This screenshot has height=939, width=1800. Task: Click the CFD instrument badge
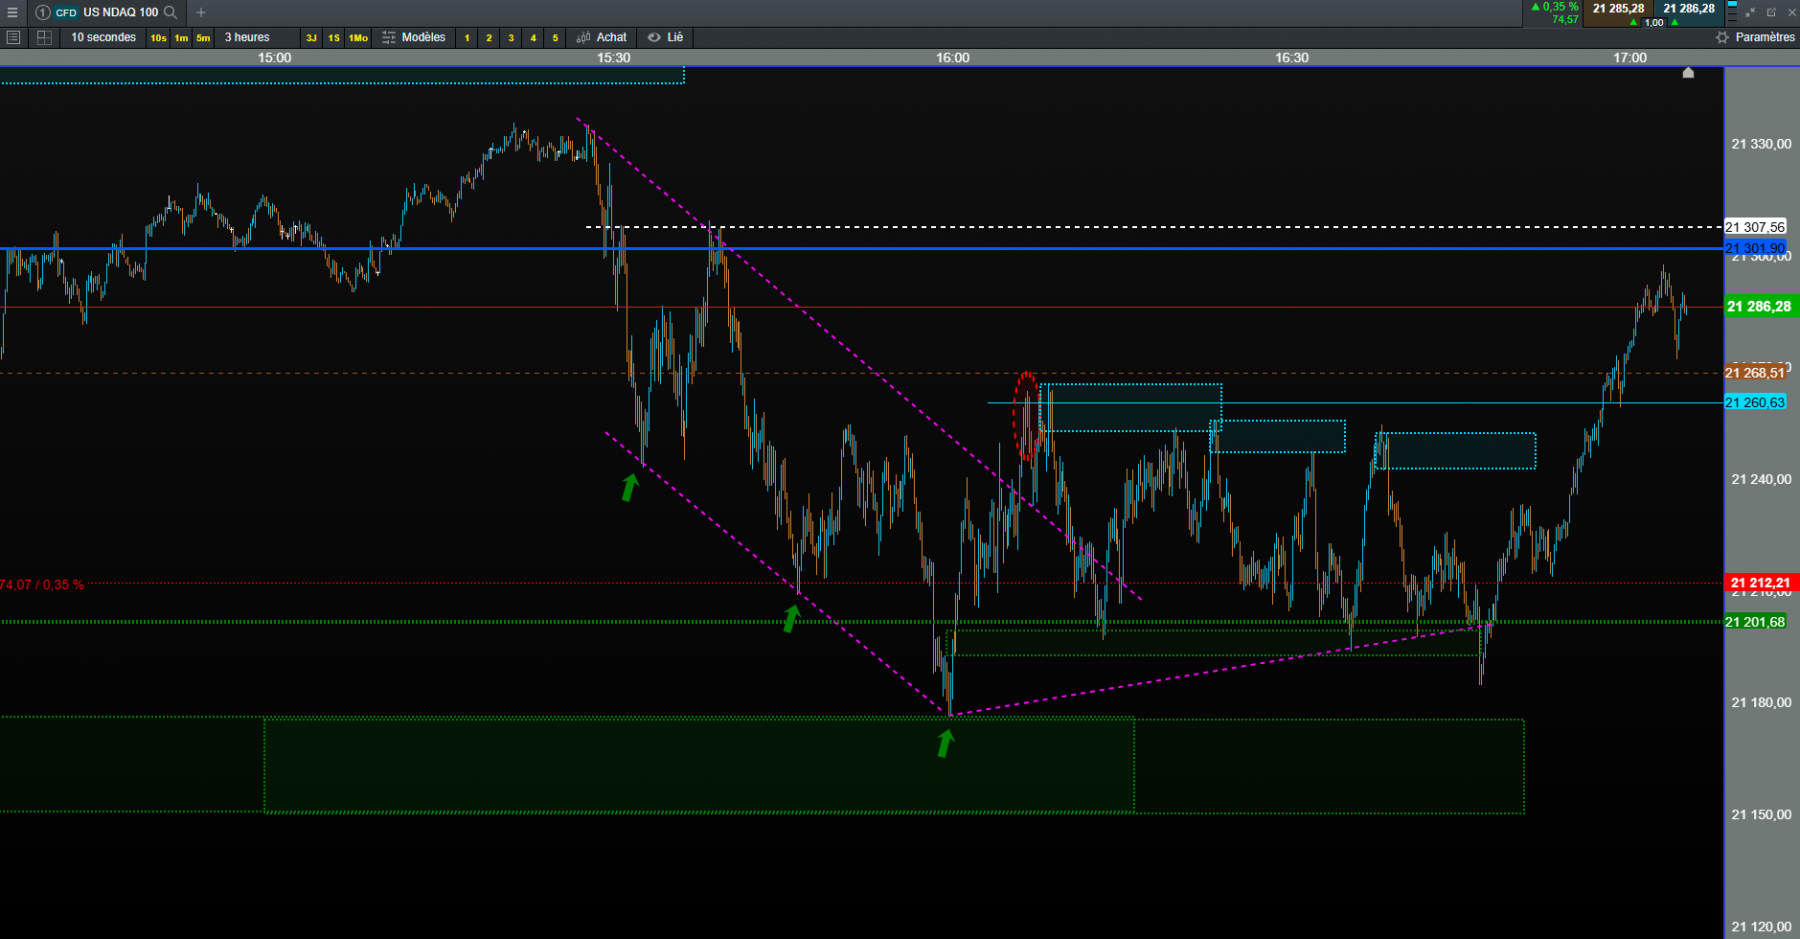pyautogui.click(x=66, y=12)
